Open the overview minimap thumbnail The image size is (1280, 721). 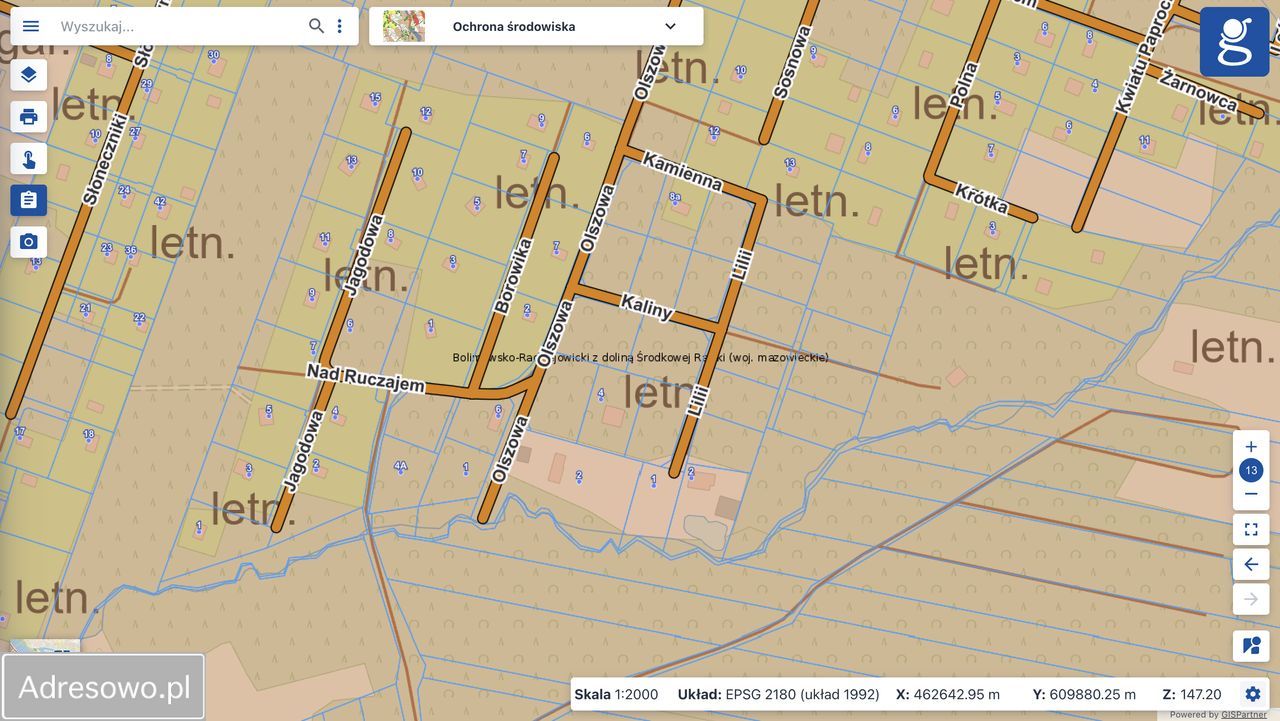(x=45, y=646)
